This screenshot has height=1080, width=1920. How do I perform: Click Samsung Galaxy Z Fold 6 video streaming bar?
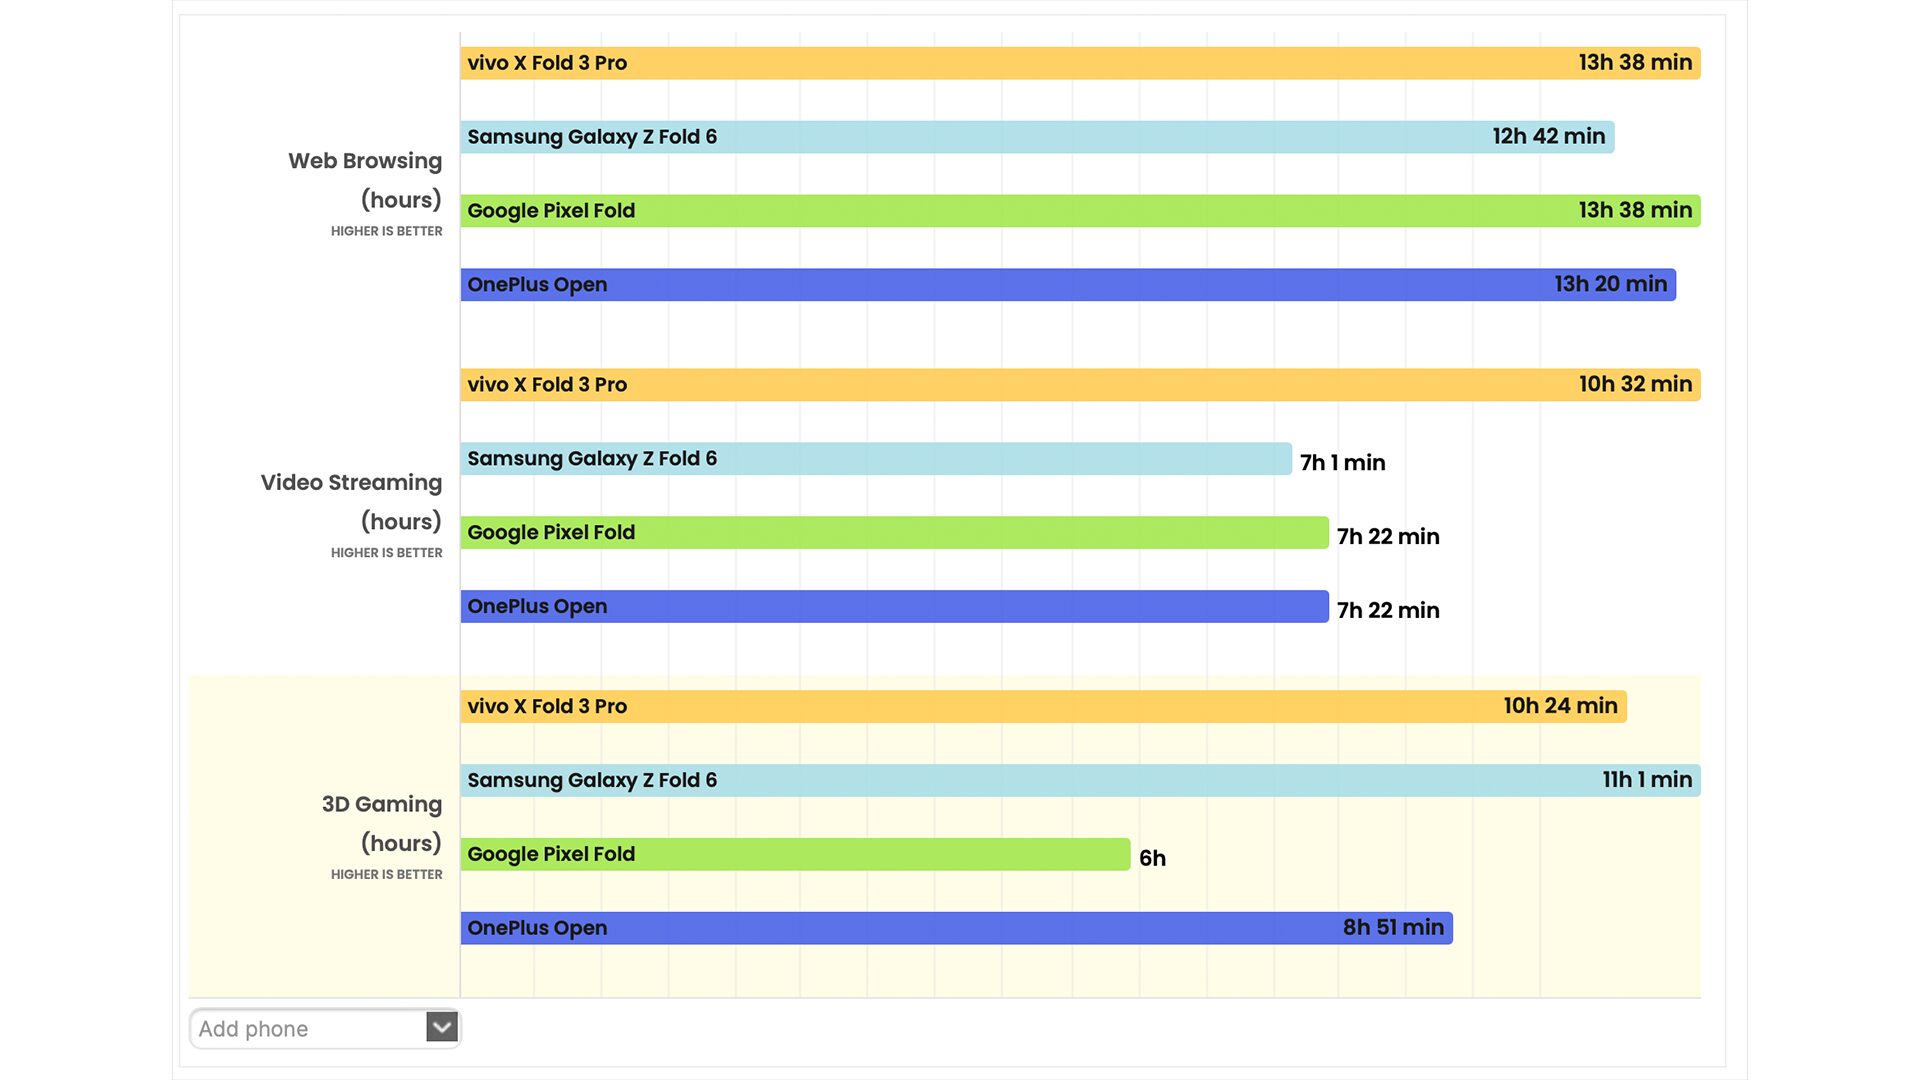(876, 459)
